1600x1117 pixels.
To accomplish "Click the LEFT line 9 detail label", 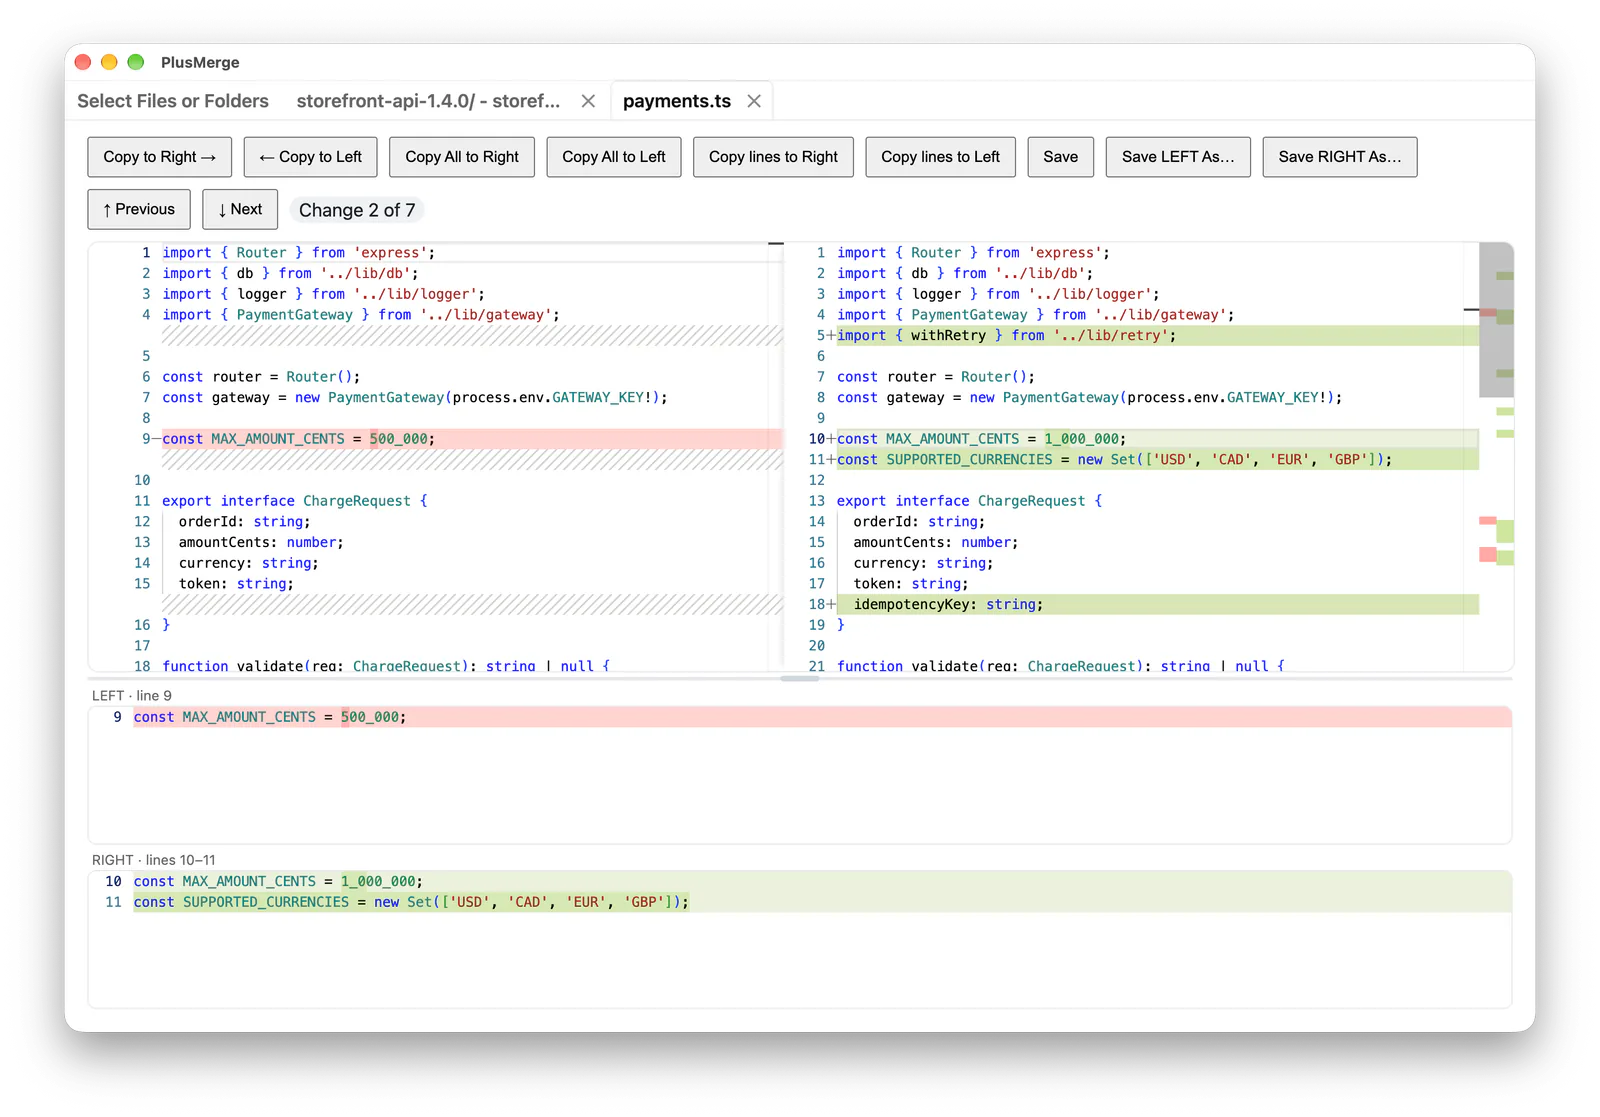I will pyautogui.click(x=132, y=696).
